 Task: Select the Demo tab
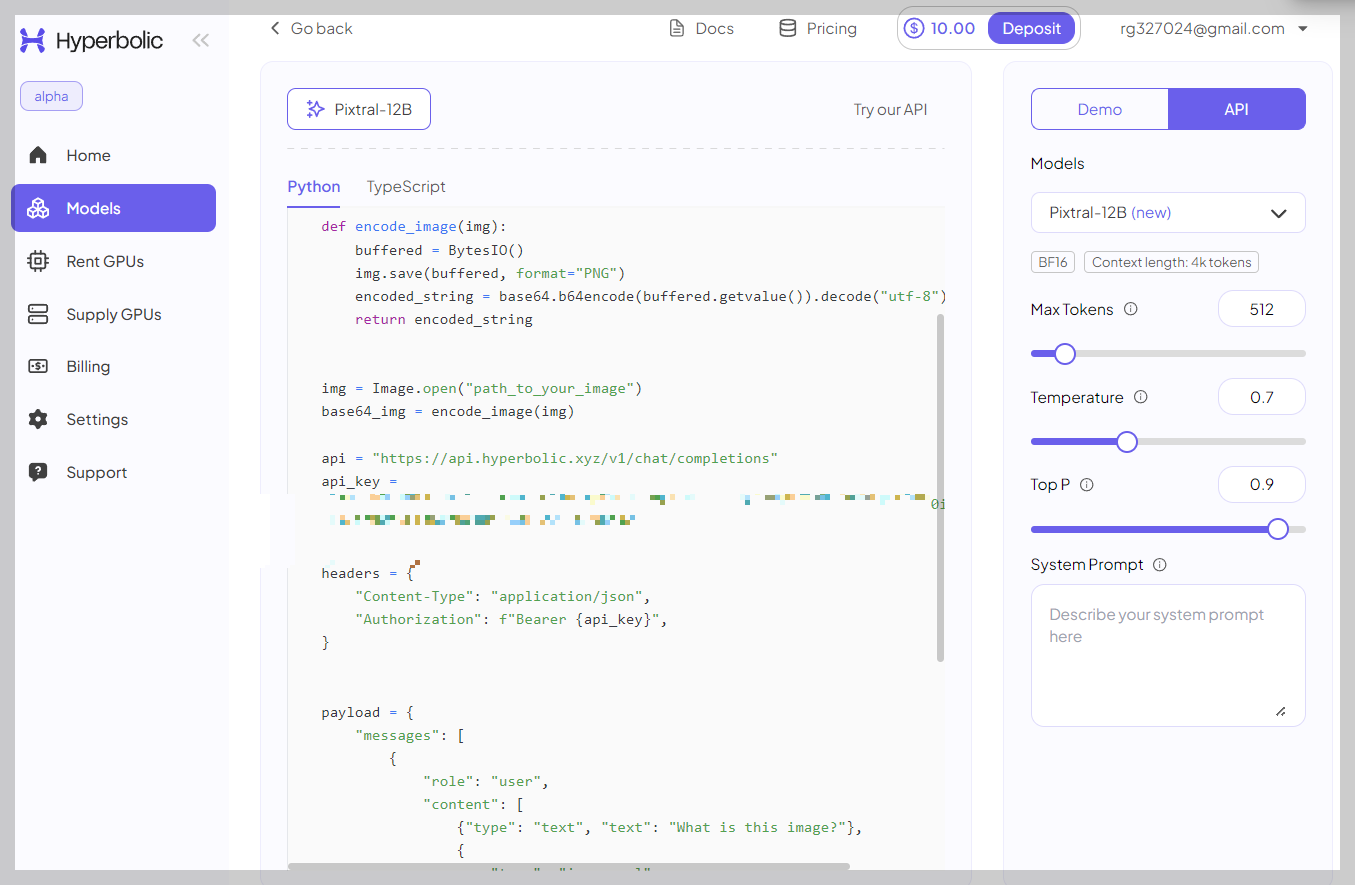1100,109
